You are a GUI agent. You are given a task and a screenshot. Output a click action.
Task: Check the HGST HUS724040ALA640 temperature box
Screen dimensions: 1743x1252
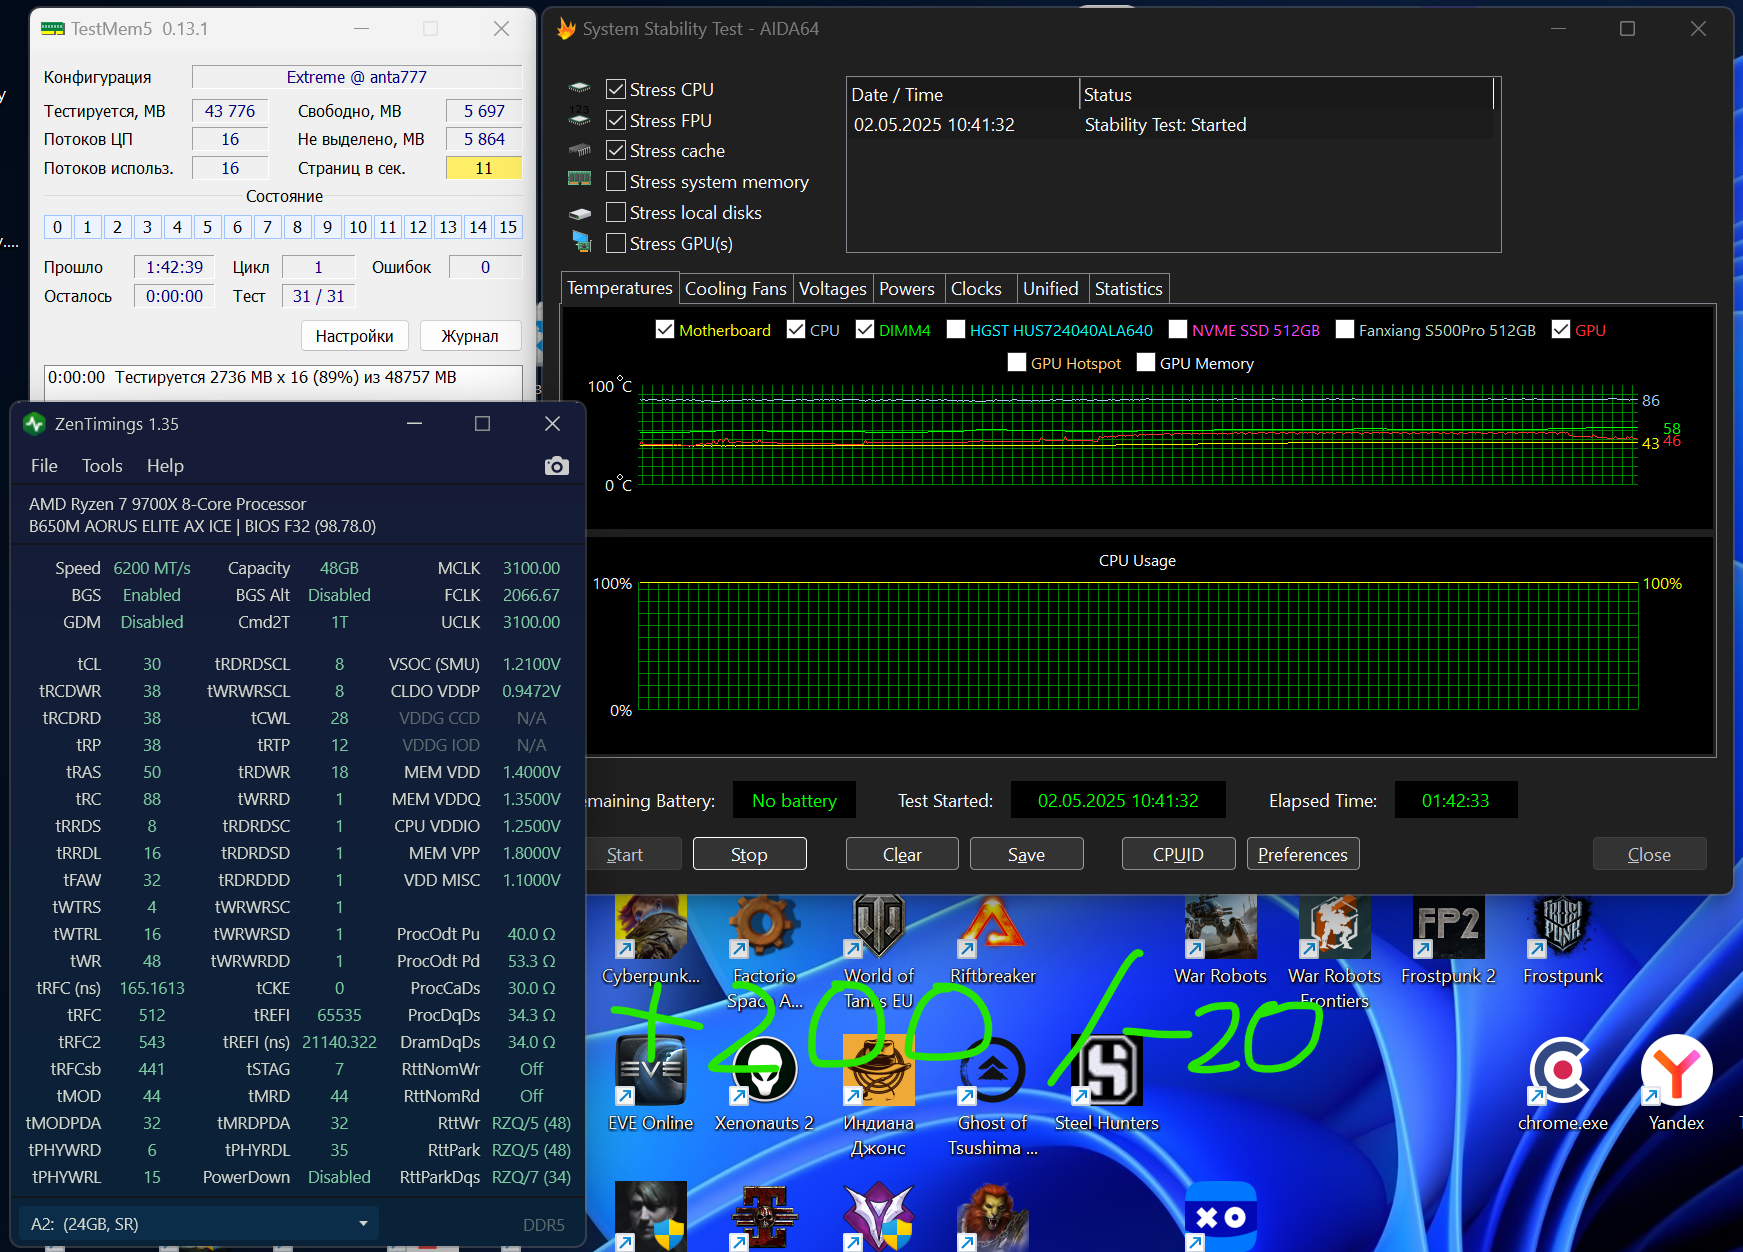click(956, 330)
